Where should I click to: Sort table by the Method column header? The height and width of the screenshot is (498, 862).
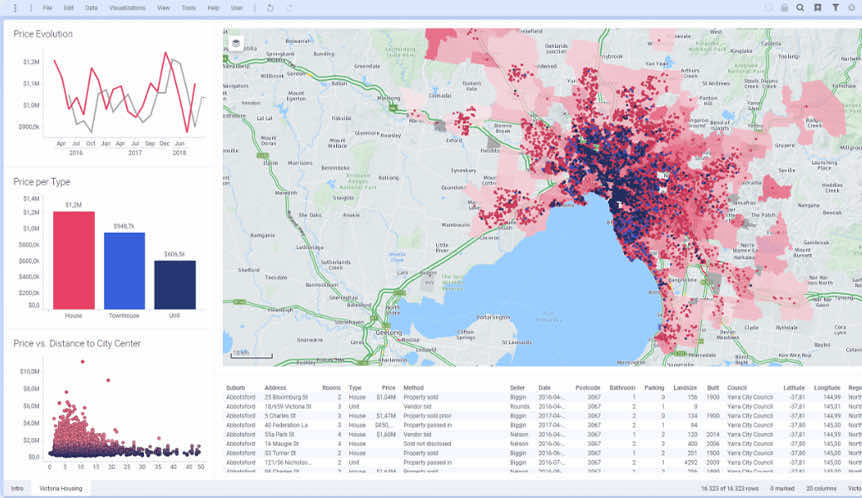[x=413, y=388]
